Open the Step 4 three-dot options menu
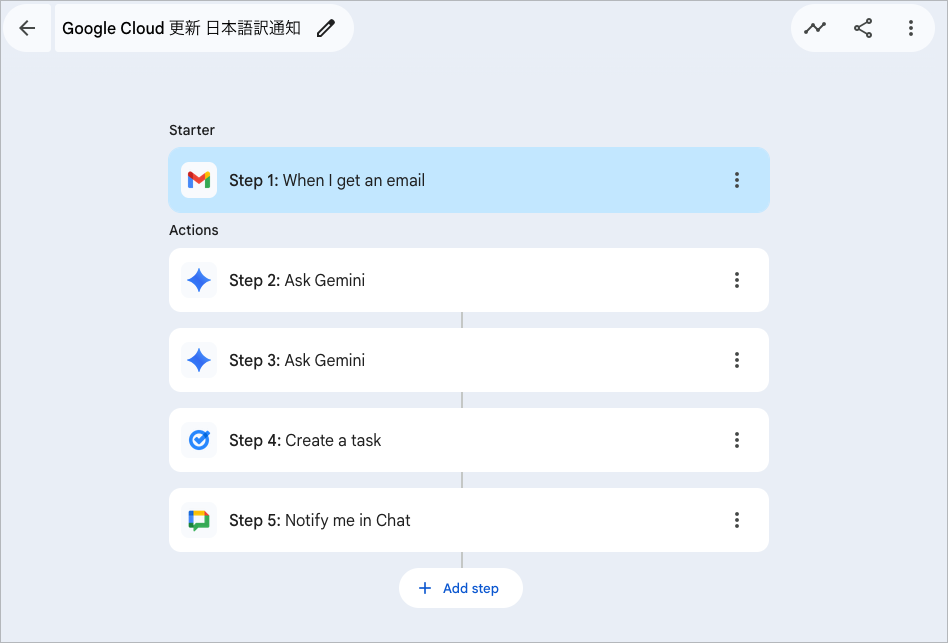The image size is (948, 643). pos(736,440)
